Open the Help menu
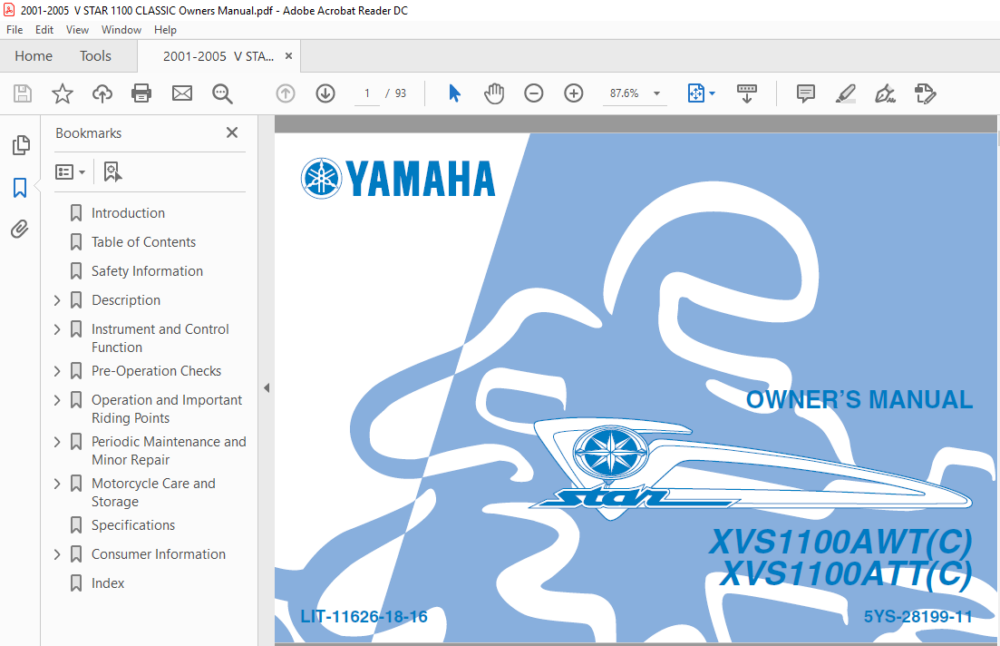This screenshot has height=646, width=1000. pos(165,30)
